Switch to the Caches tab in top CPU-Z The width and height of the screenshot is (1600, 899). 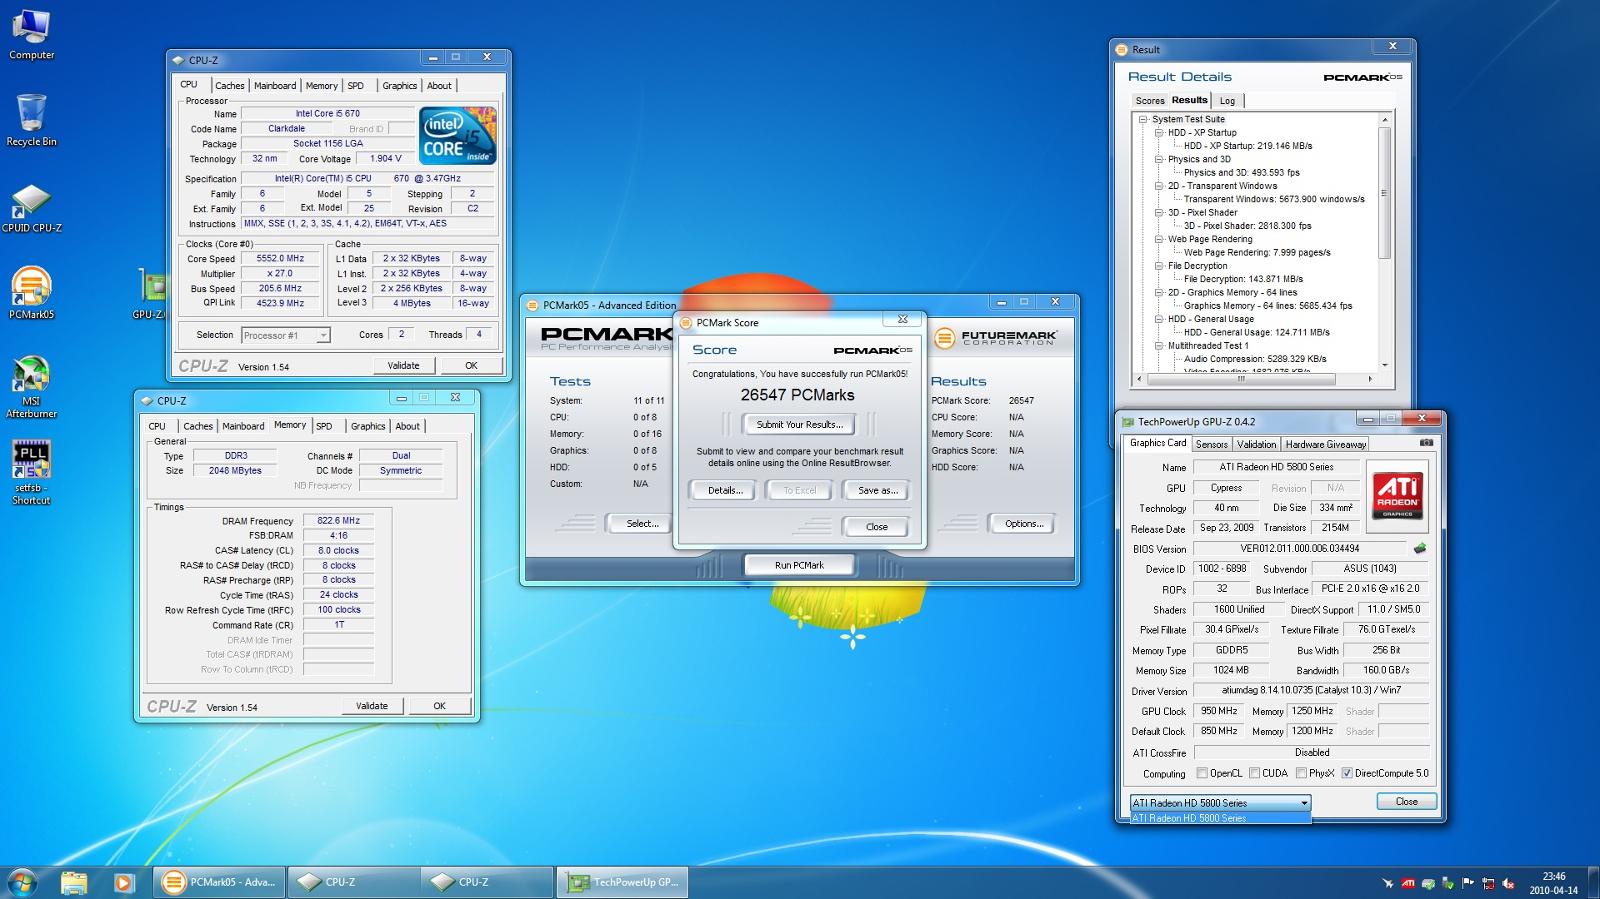coord(229,86)
